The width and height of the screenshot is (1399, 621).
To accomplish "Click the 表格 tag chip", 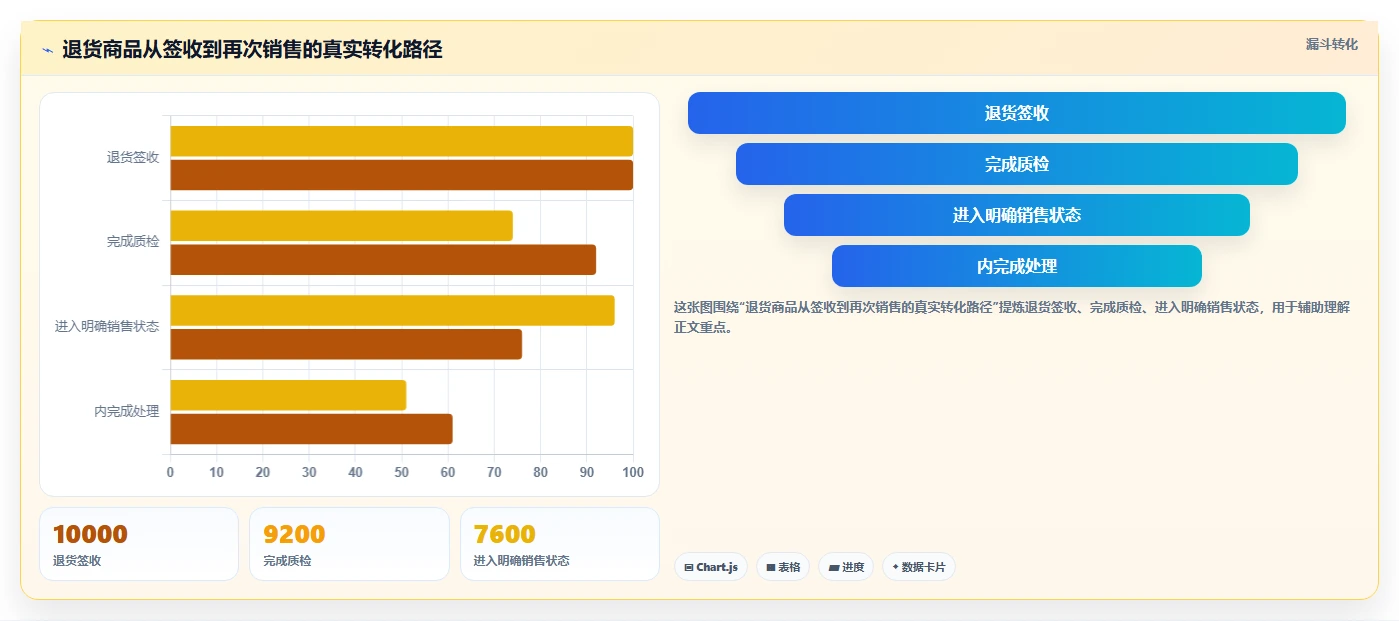I will pos(783,567).
